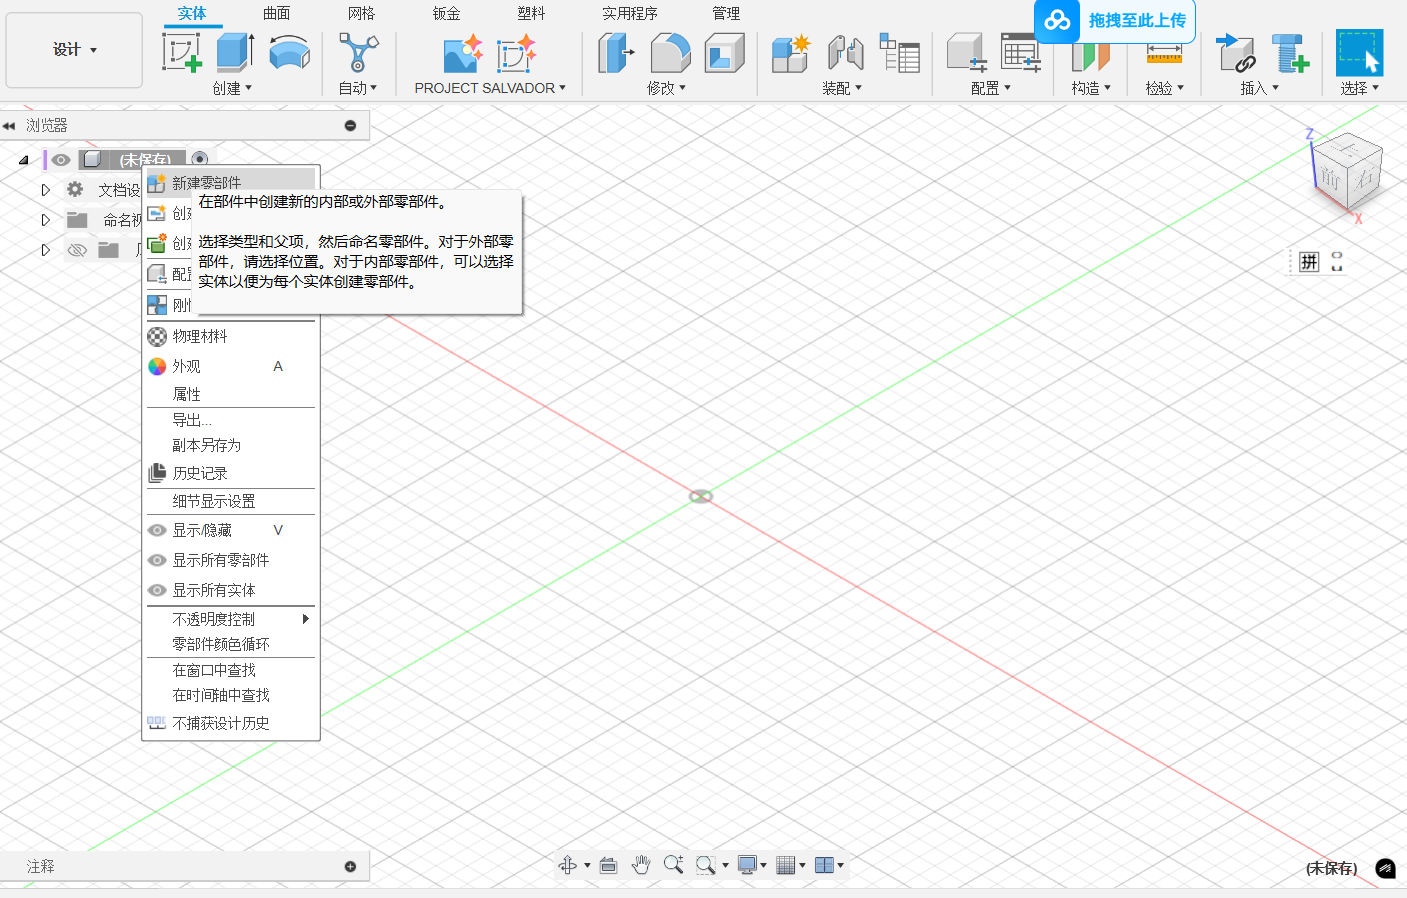Open the Modify (修改) dropdown menu
Screen dimensions: 1407x898
(666, 88)
